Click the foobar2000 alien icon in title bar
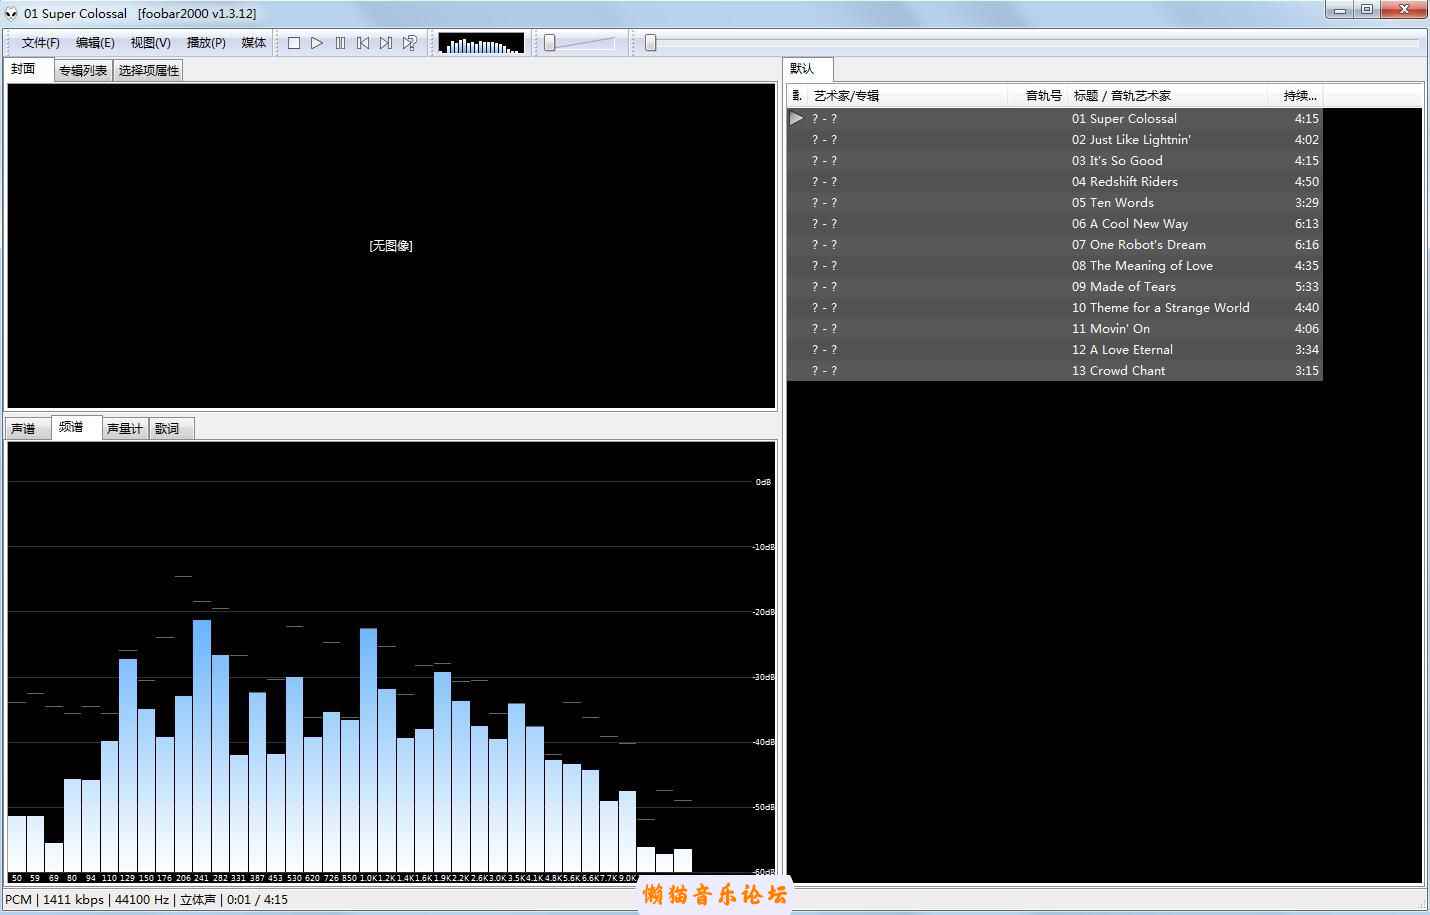1430x915 pixels. tap(11, 13)
